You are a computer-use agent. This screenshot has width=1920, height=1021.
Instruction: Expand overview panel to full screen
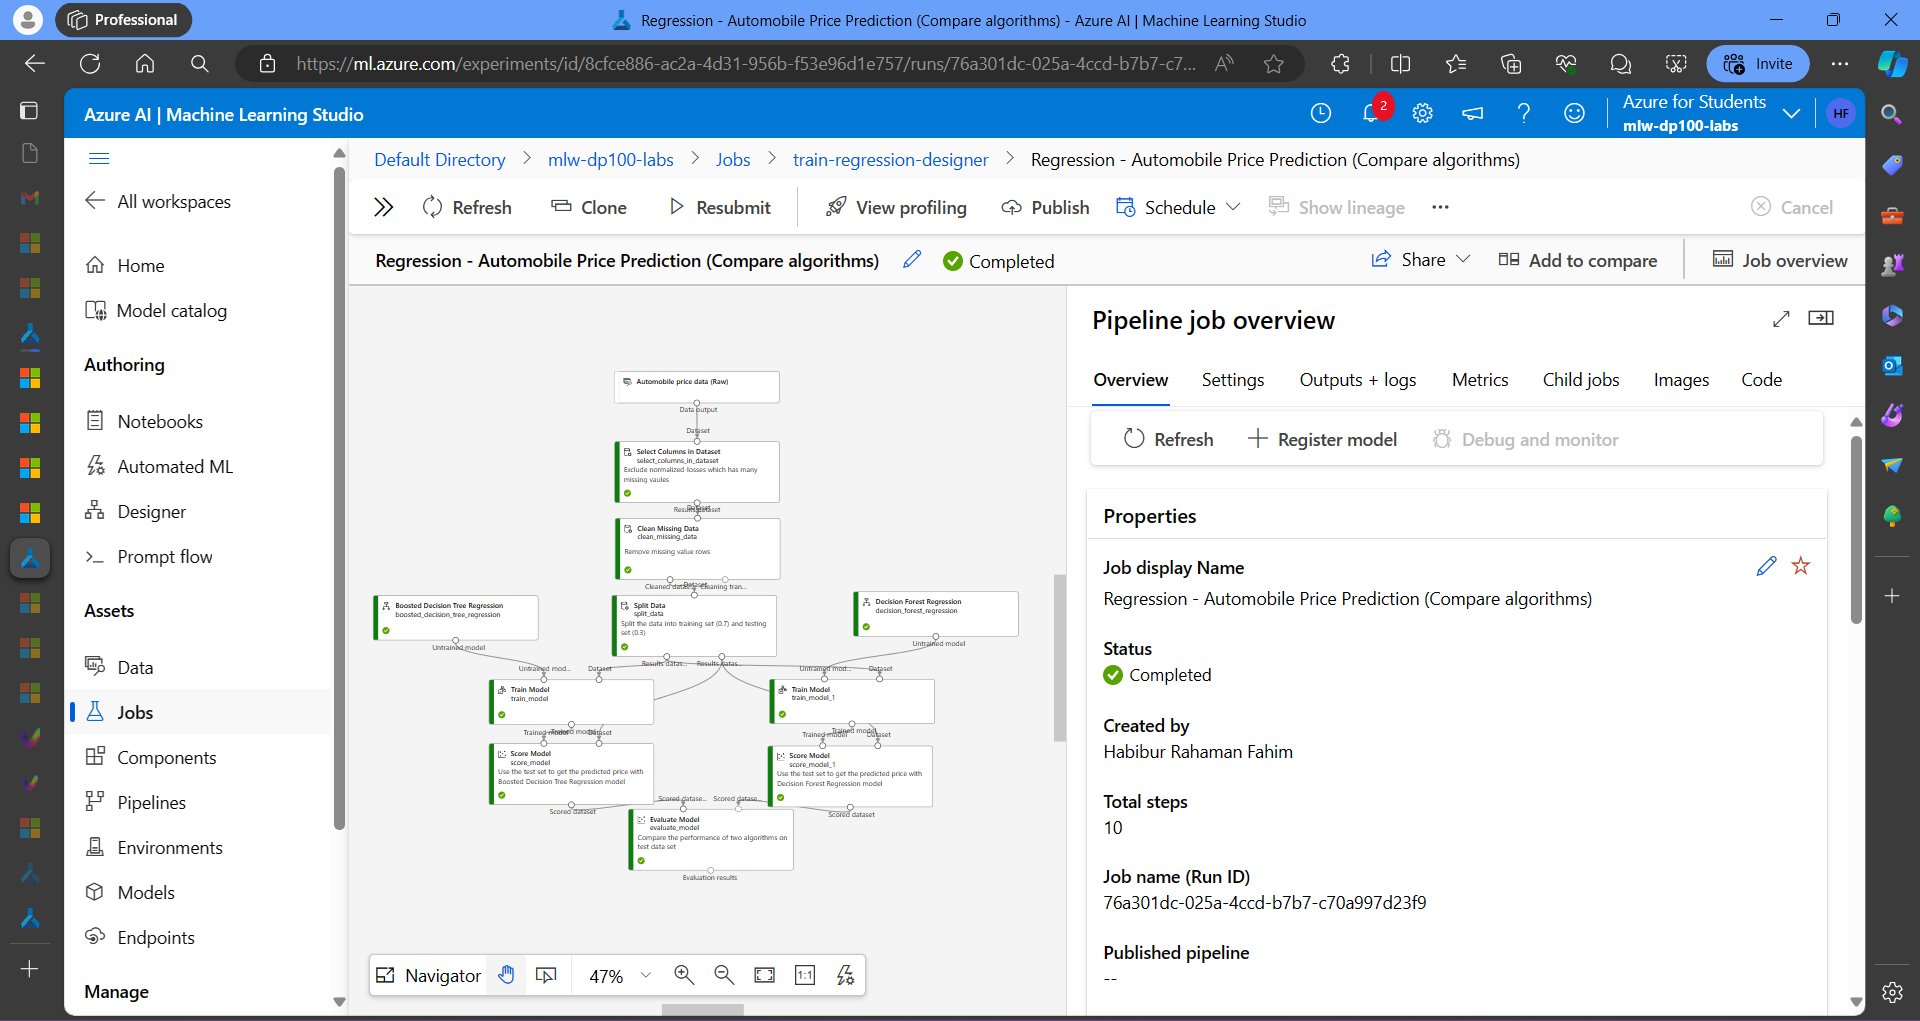coord(1781,319)
